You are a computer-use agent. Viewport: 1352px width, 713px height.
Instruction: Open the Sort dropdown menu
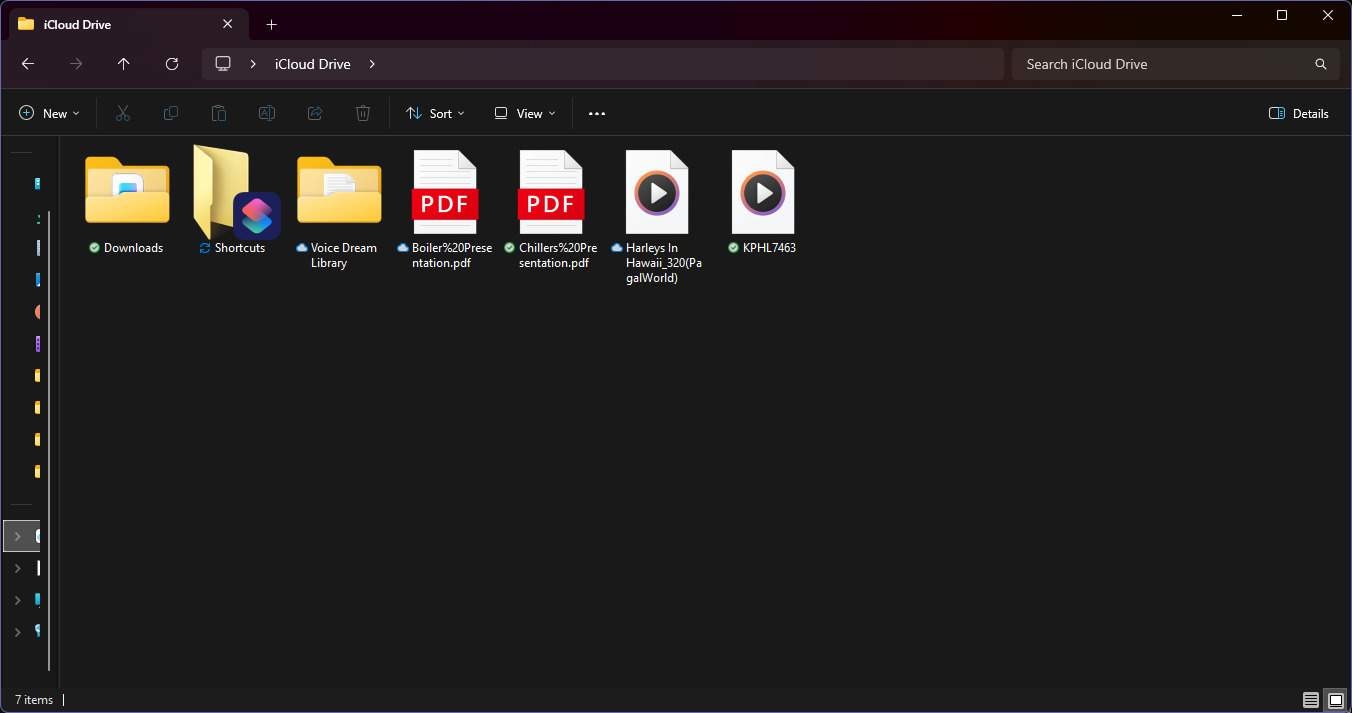(436, 113)
